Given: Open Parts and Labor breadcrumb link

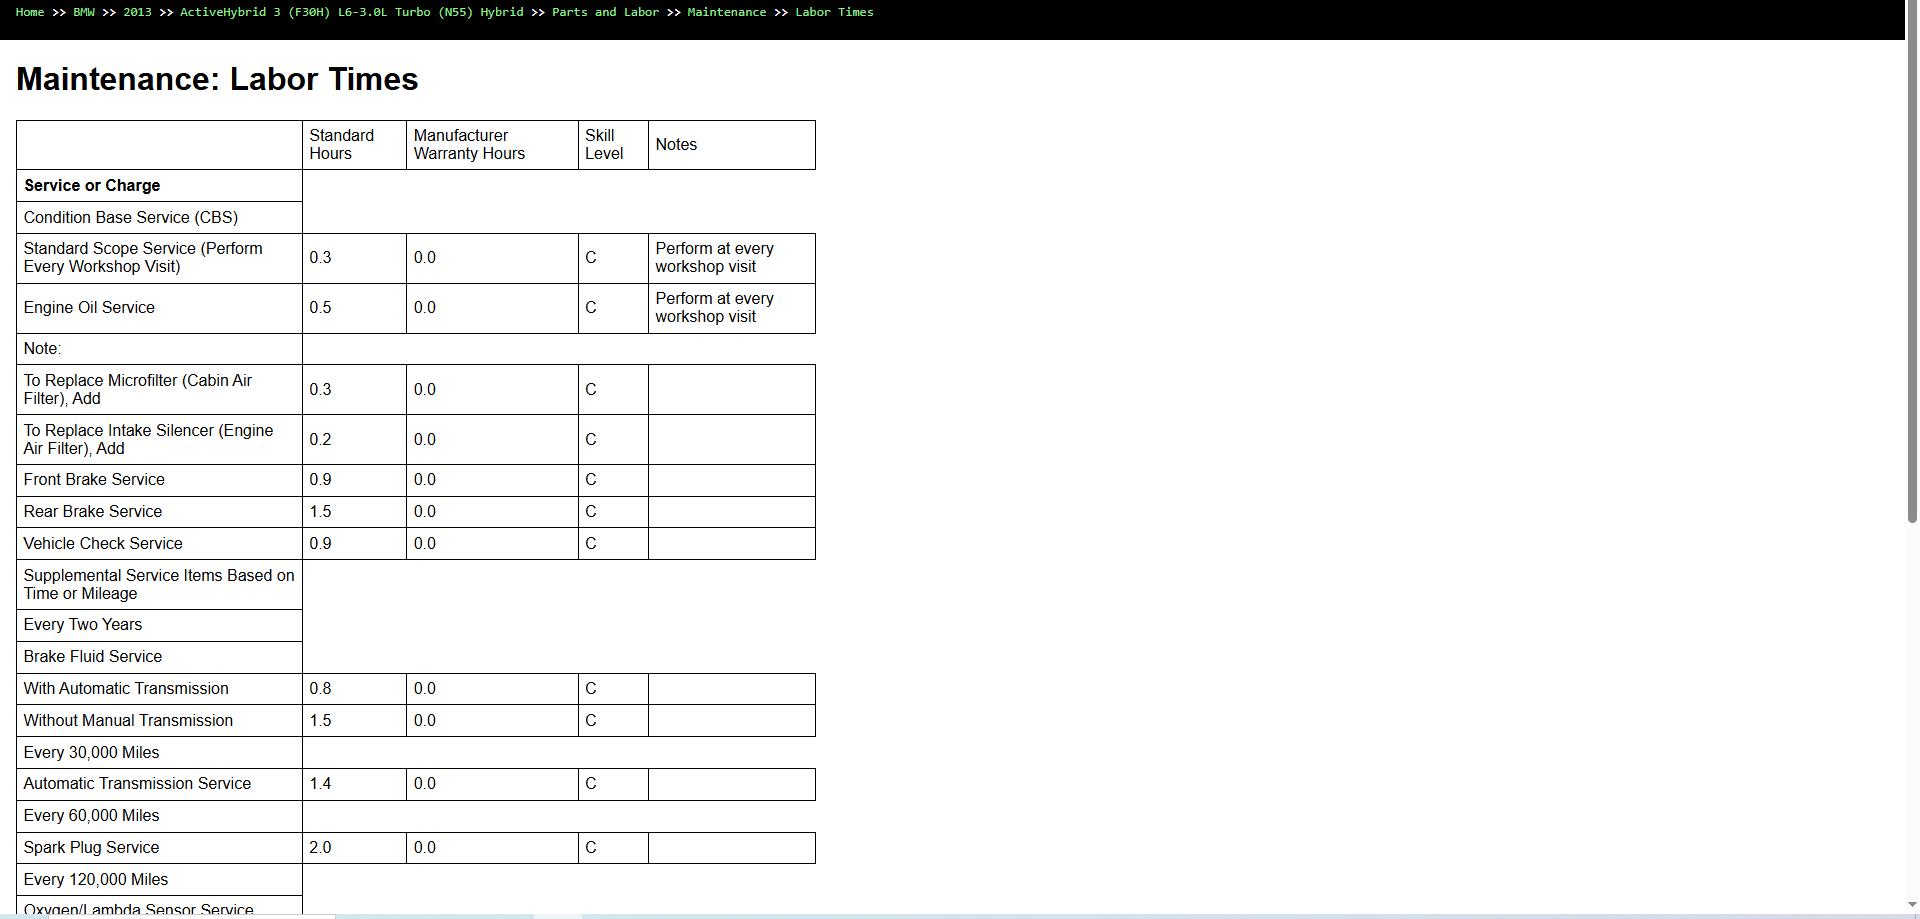Looking at the screenshot, I should (x=605, y=12).
